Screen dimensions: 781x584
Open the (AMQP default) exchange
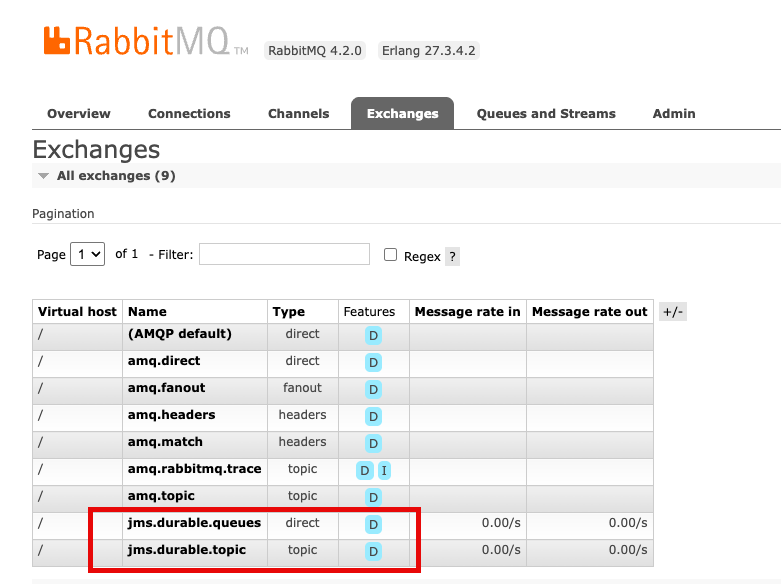coord(180,334)
